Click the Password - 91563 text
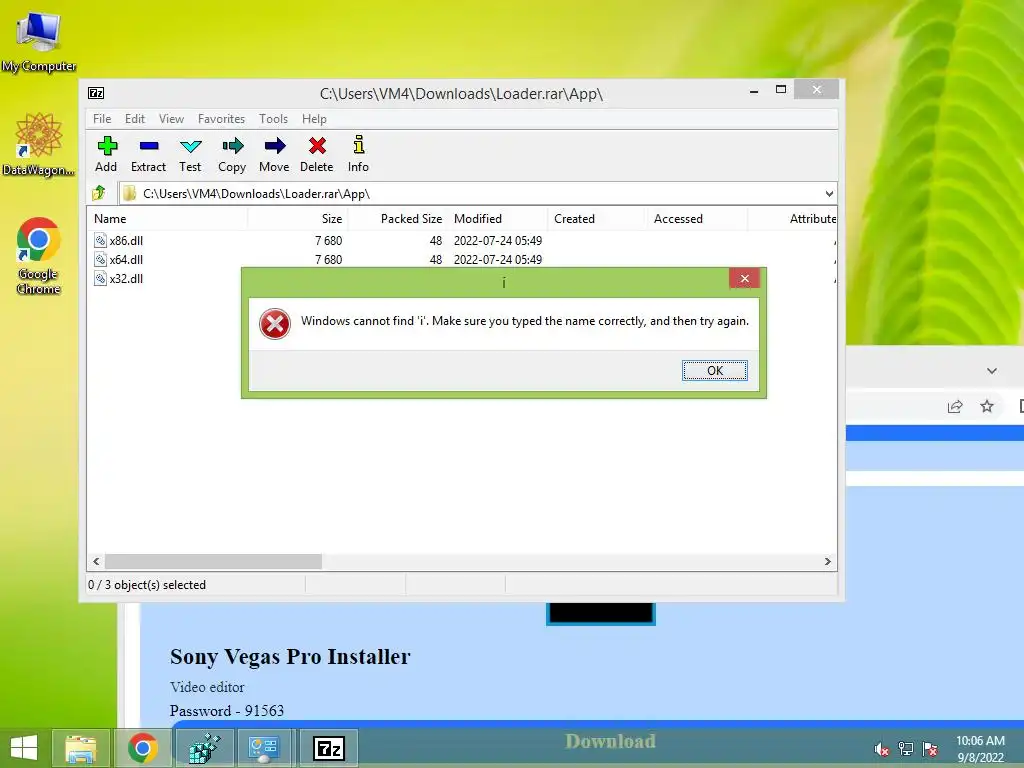This screenshot has height=768, width=1024. (227, 711)
